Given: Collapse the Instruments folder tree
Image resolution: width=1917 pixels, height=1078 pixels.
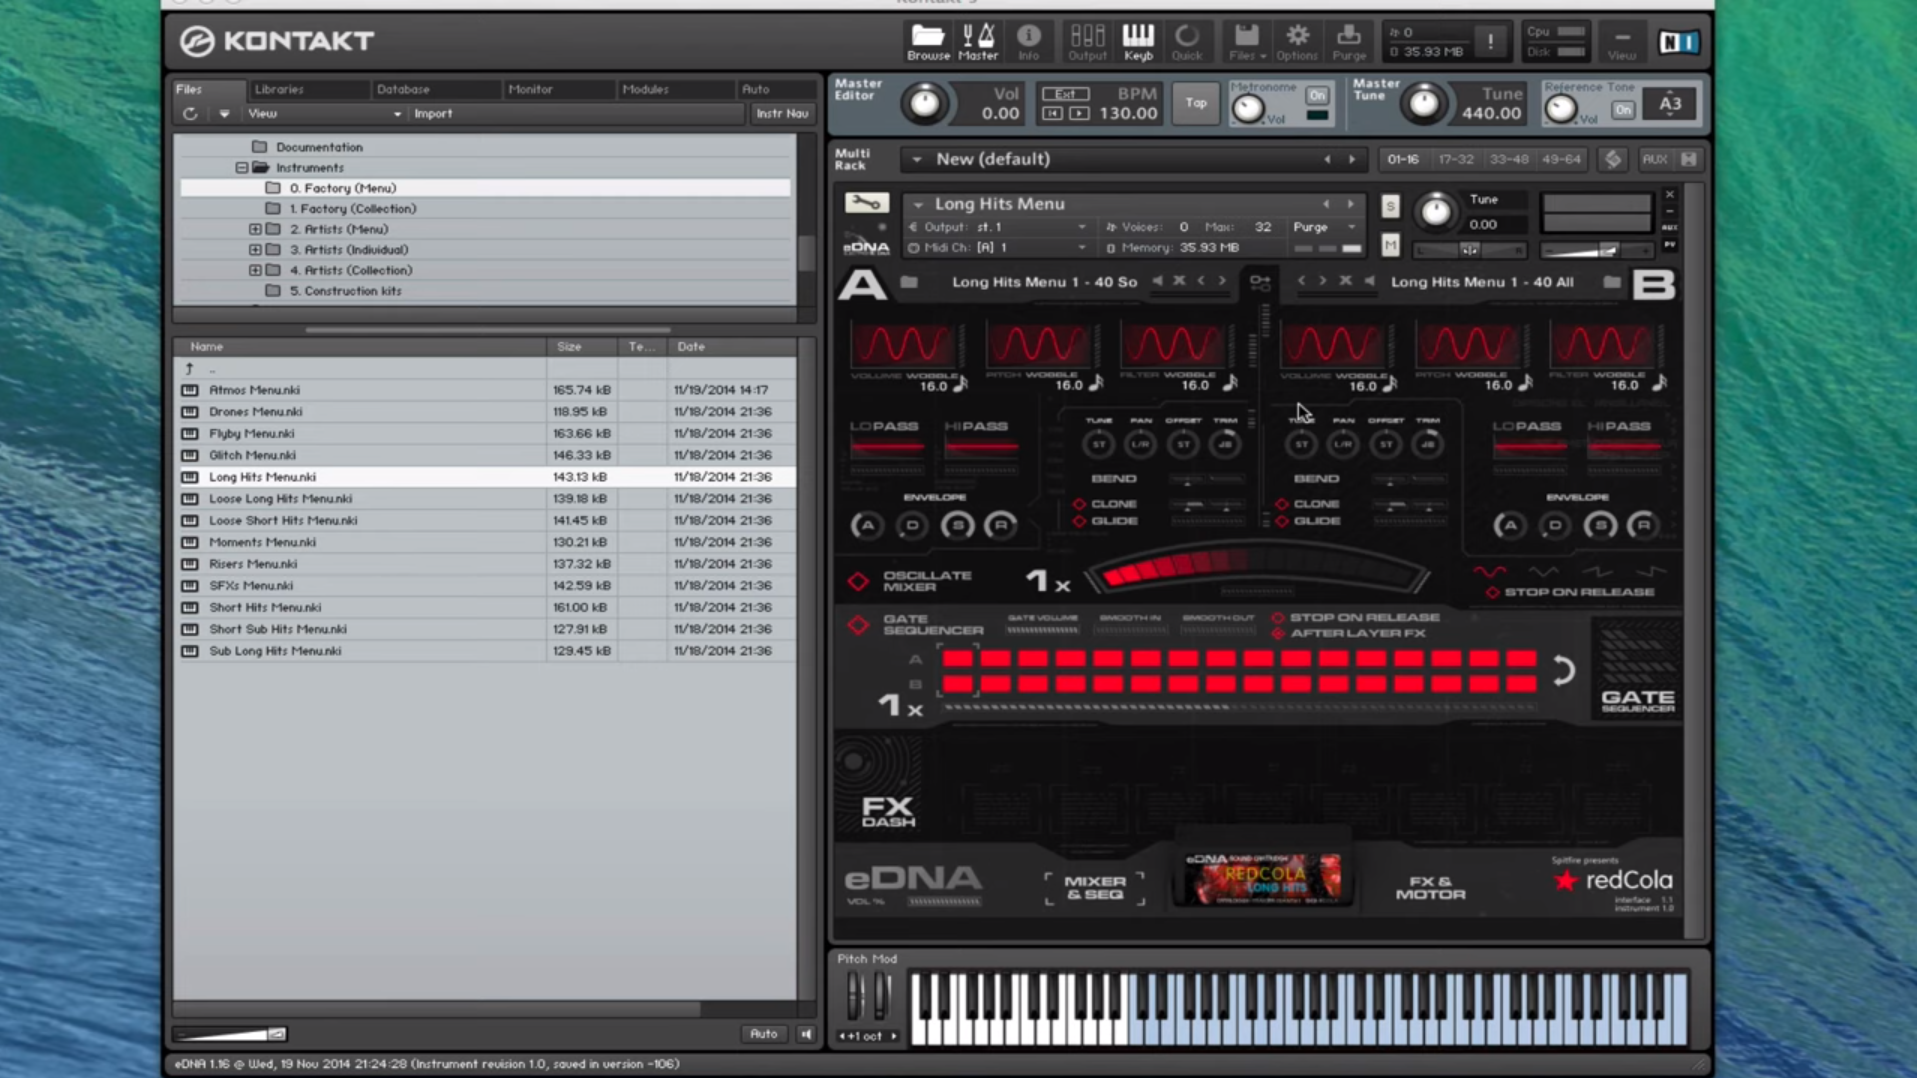Looking at the screenshot, I should pos(241,168).
